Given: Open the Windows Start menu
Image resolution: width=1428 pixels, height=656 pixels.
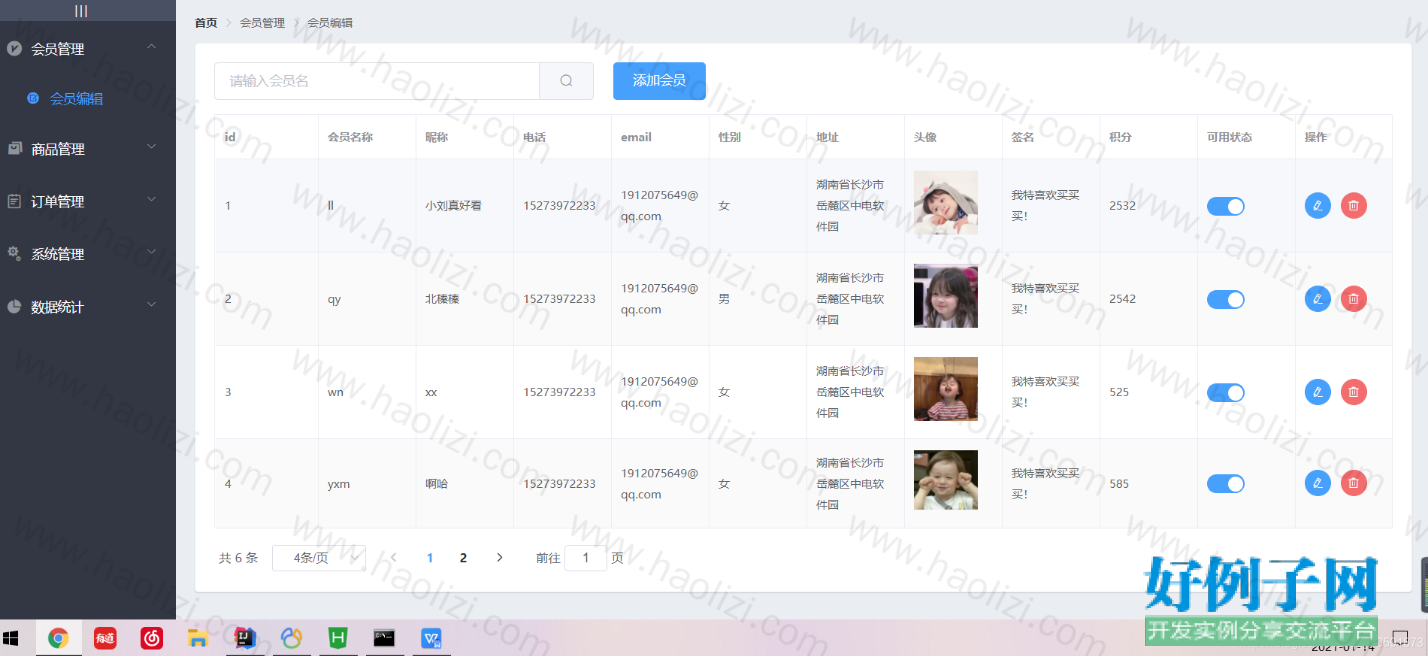Looking at the screenshot, I should (12, 637).
